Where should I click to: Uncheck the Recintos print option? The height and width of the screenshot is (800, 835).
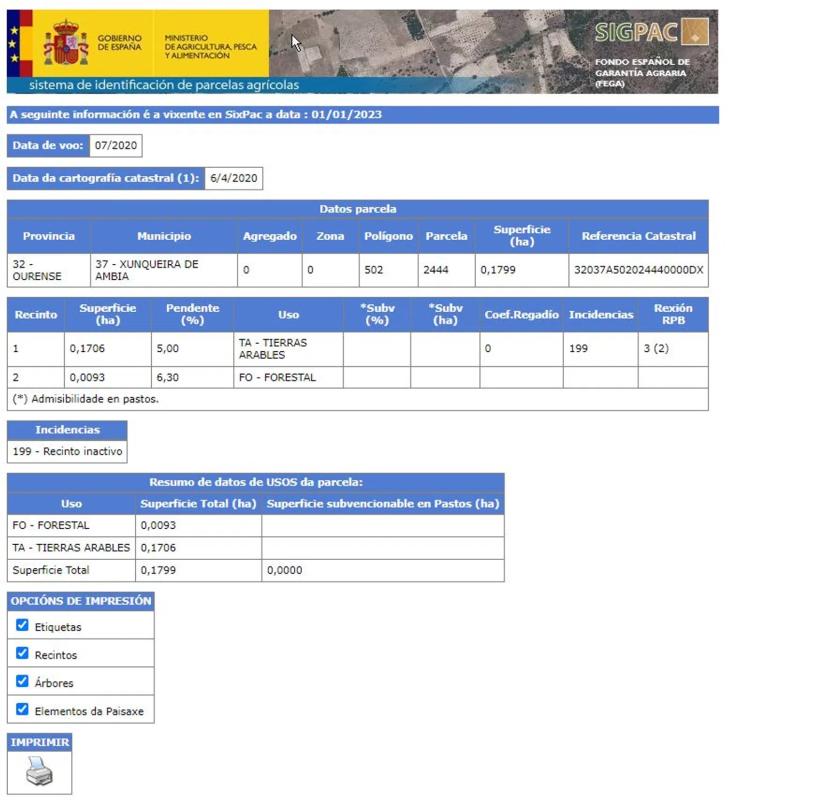pyautogui.click(x=22, y=654)
